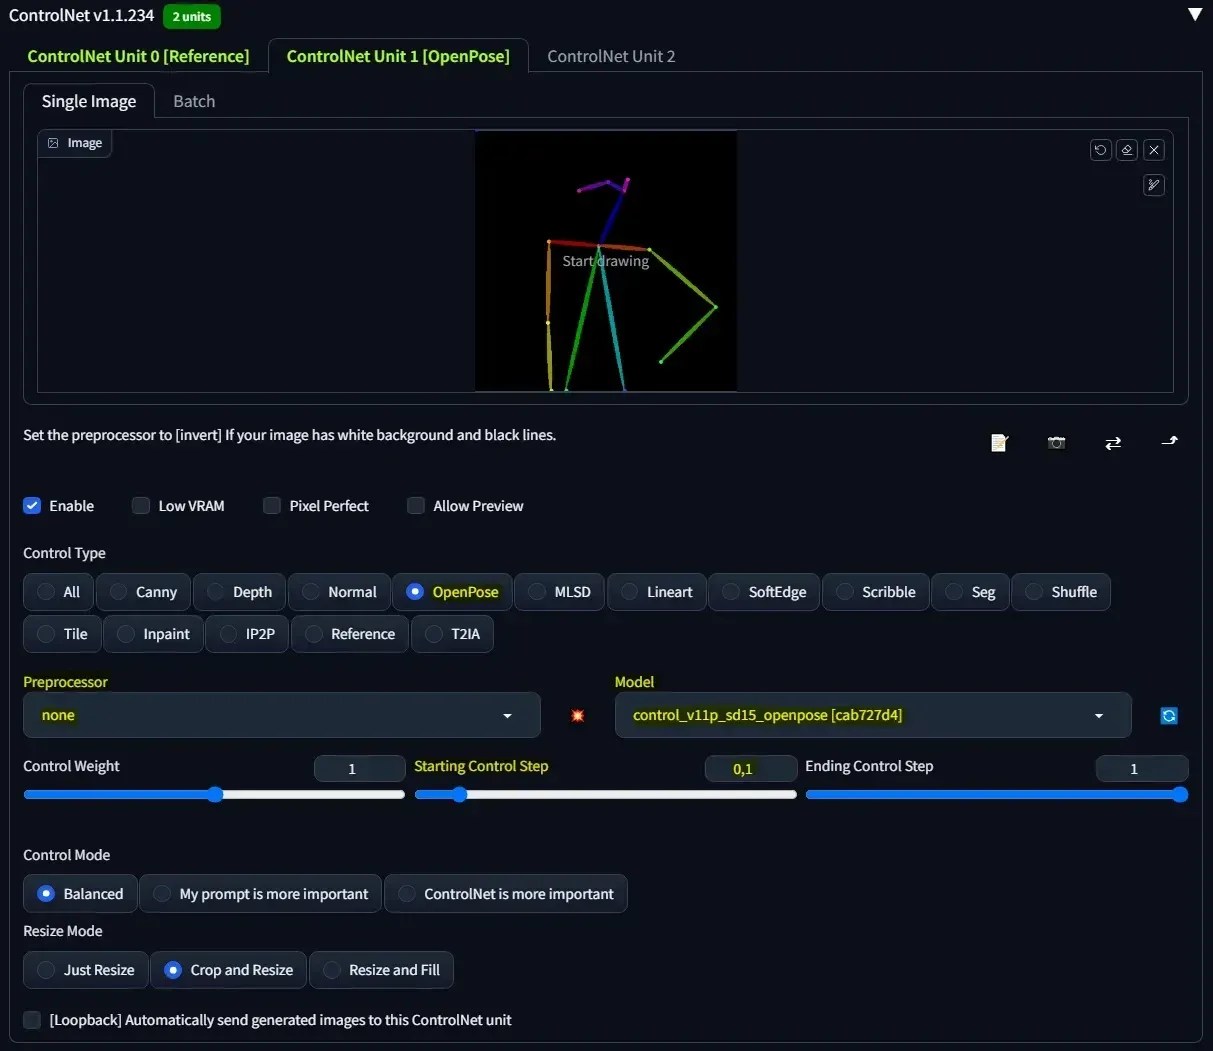Click the green 2 units badge
The height and width of the screenshot is (1051, 1213).
point(192,16)
